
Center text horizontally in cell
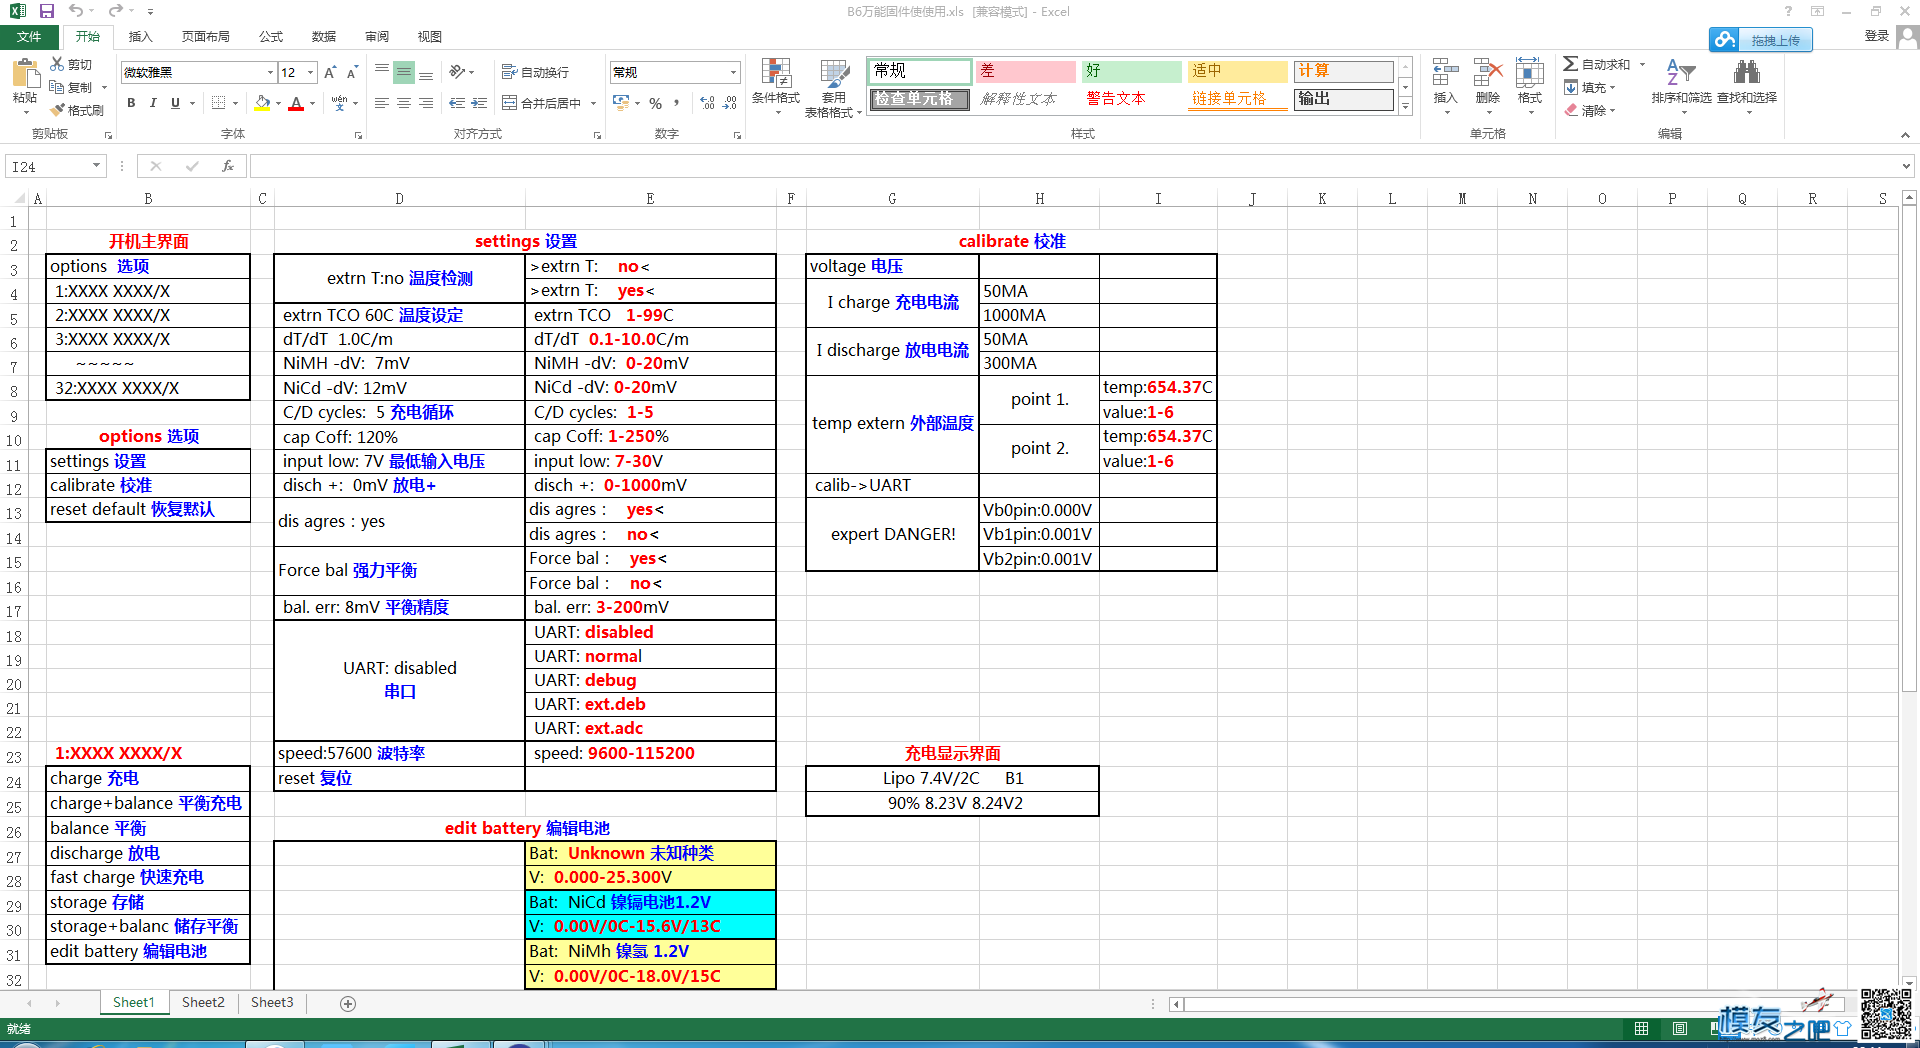(x=404, y=103)
